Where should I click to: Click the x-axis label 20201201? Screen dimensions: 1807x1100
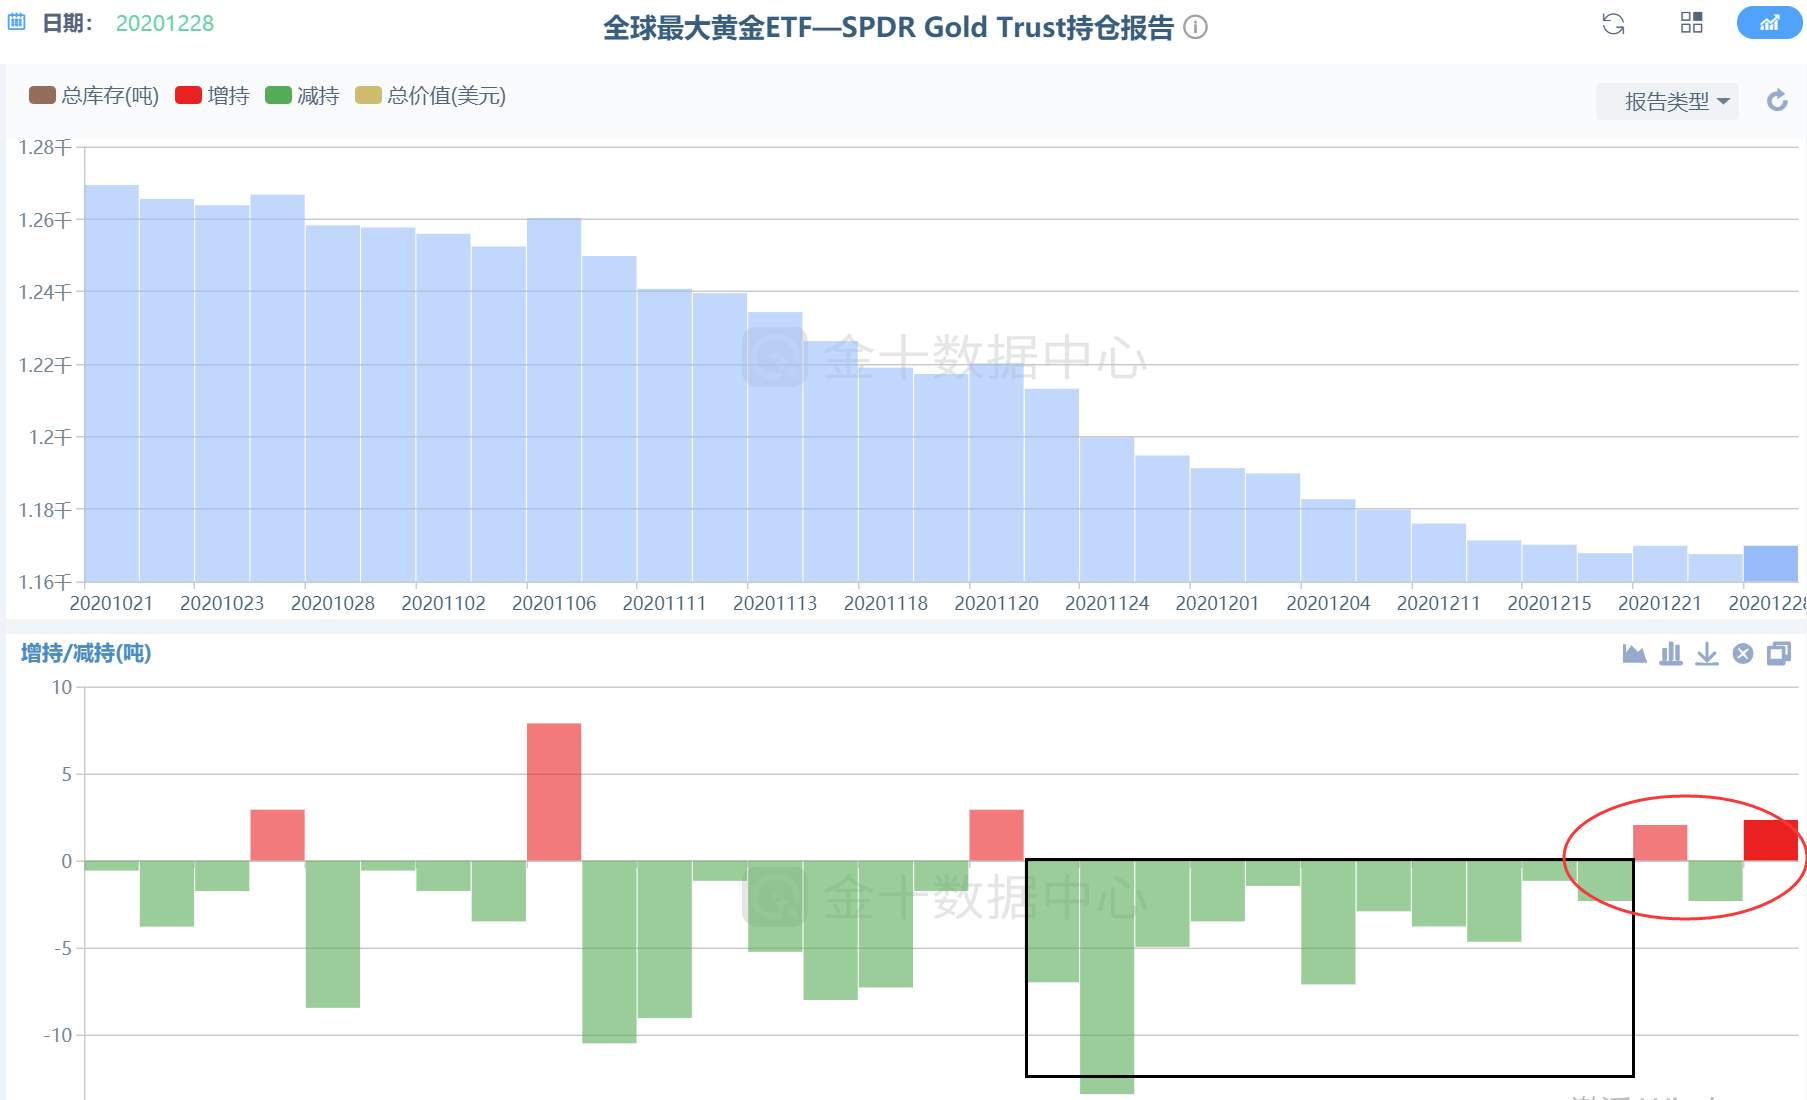tap(1217, 603)
